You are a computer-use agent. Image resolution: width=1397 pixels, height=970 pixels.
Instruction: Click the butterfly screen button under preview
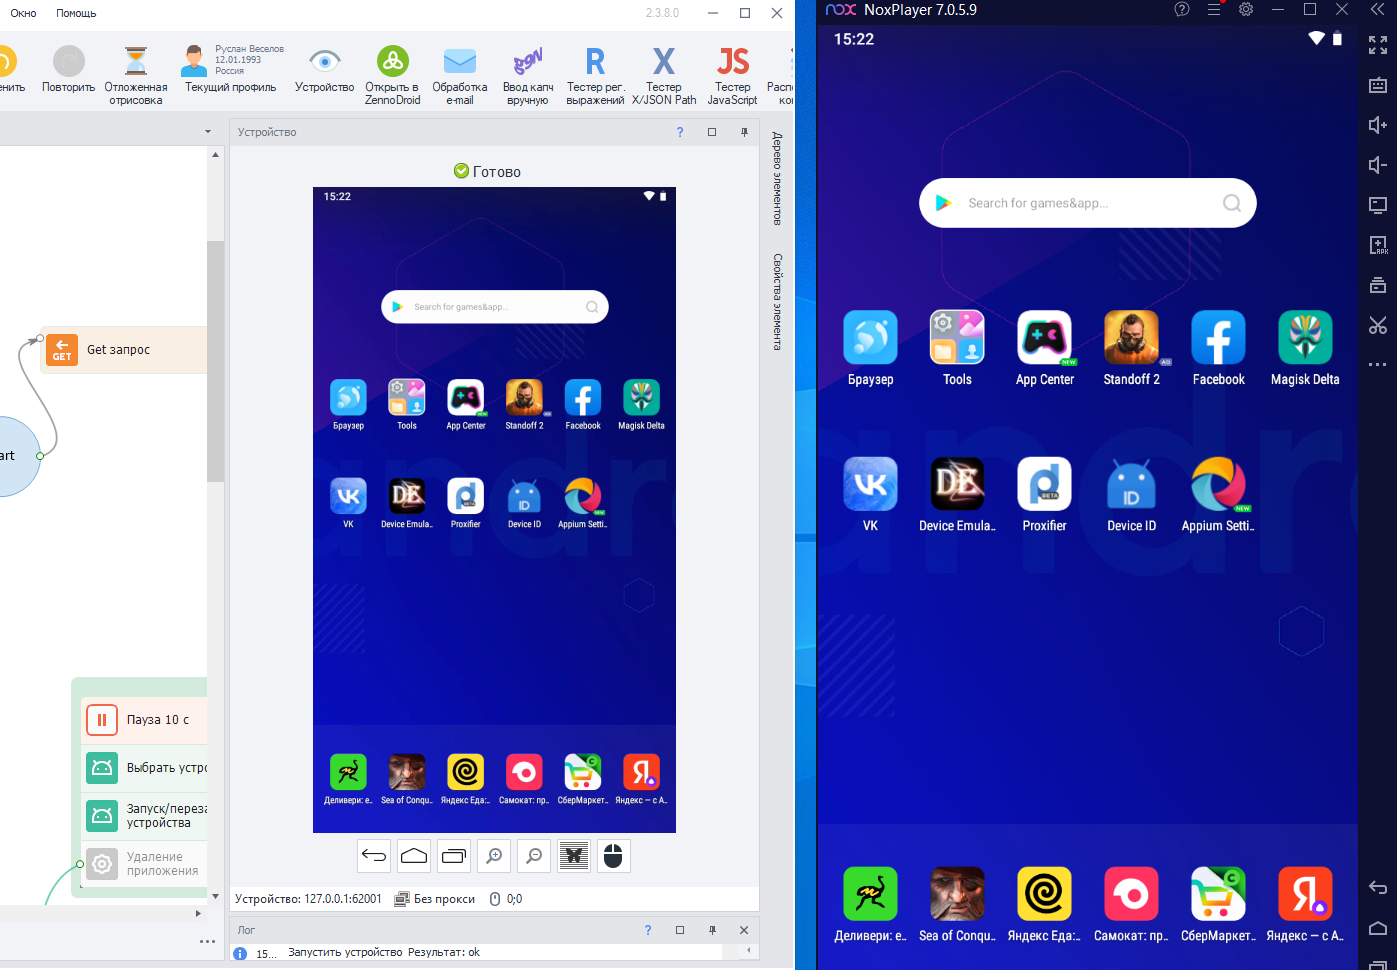pyautogui.click(x=574, y=856)
